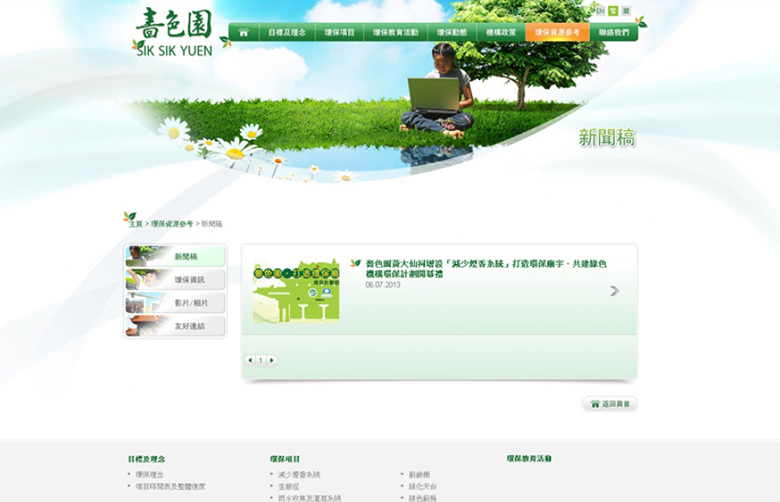Viewport: 780px width, 502px height.
Task: Open the 環保項目 menu item
Action: (339, 32)
